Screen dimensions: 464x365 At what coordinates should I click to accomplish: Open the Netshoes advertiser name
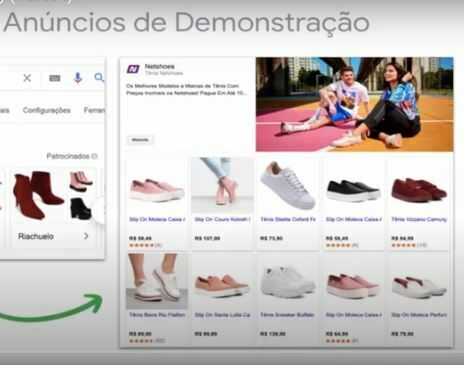click(159, 66)
